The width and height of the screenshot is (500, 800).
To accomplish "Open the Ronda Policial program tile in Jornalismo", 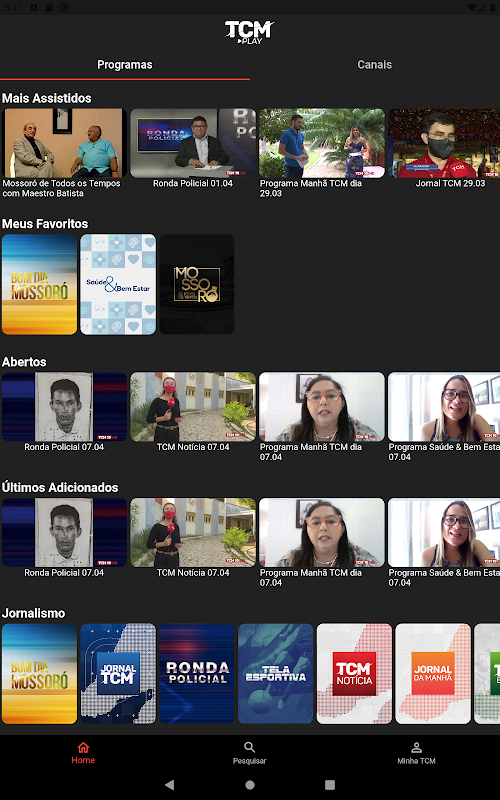I will 197,673.
